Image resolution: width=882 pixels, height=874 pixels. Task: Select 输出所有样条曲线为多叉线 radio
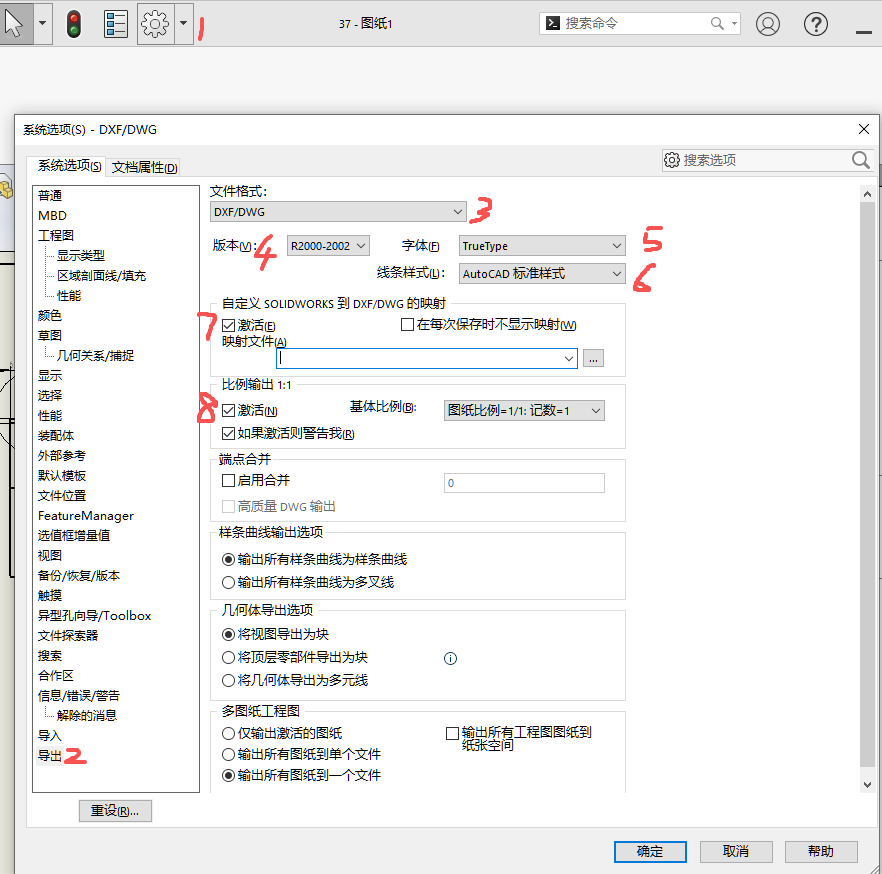tap(228, 583)
